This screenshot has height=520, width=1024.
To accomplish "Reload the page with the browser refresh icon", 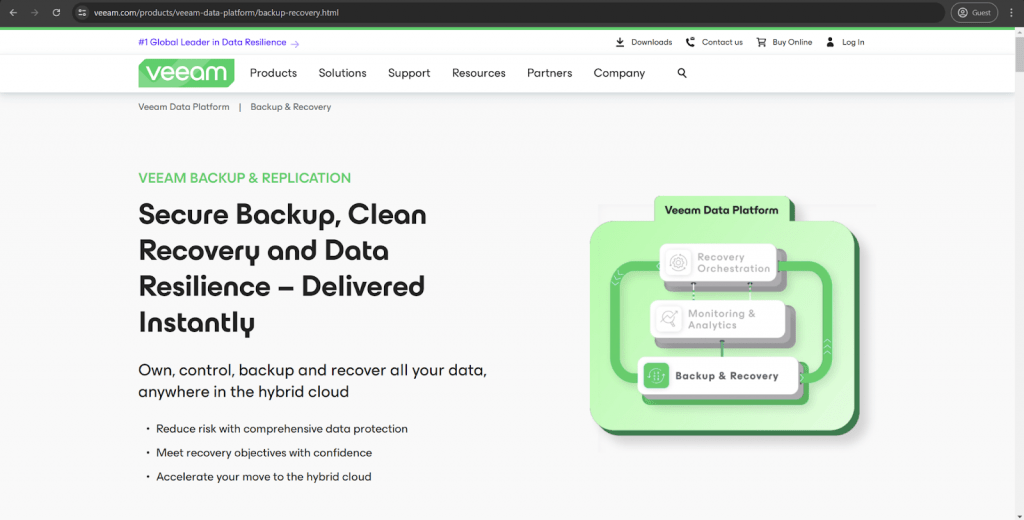I will 56,13.
